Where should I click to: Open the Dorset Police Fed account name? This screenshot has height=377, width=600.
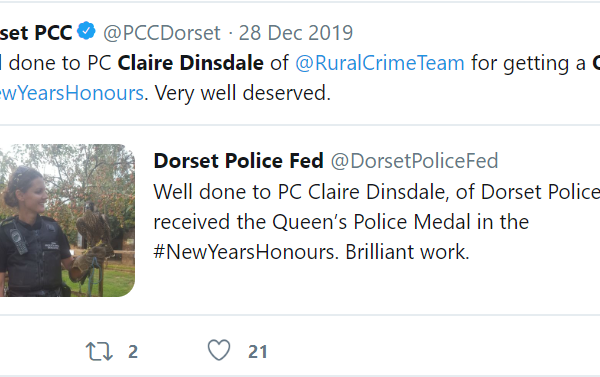coord(238,161)
